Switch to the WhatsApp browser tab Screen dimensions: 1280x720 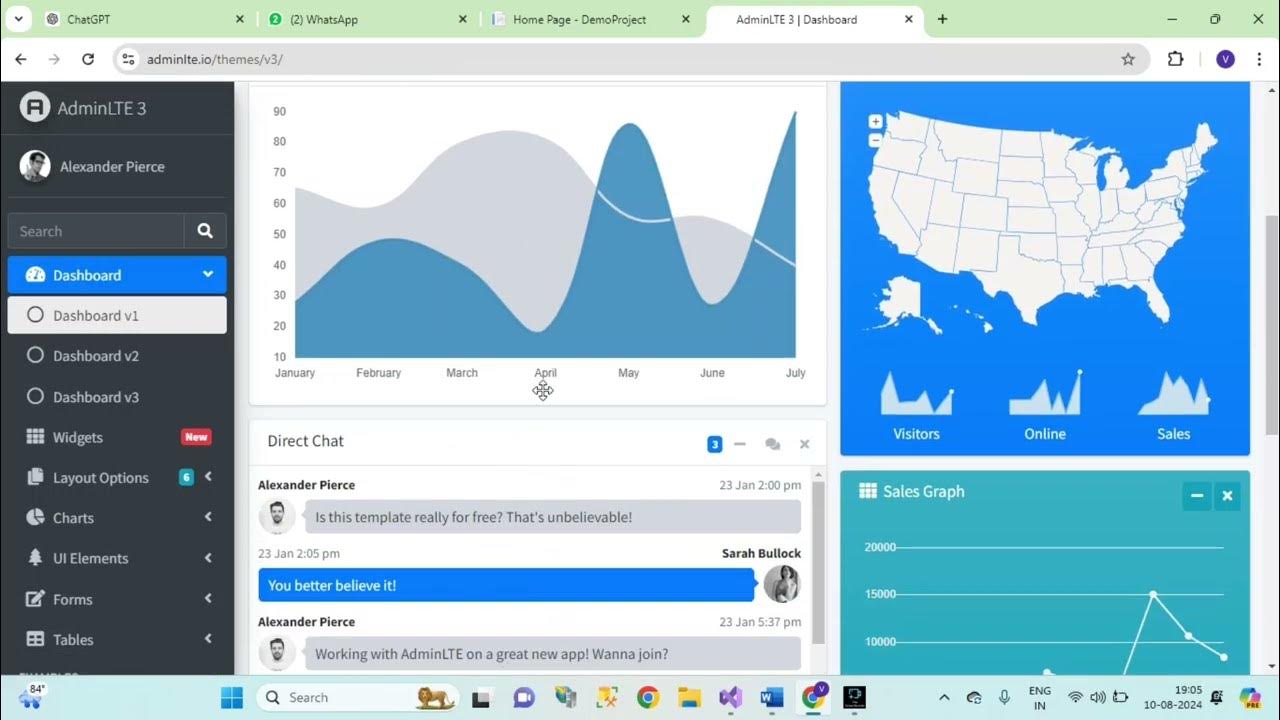(368, 19)
